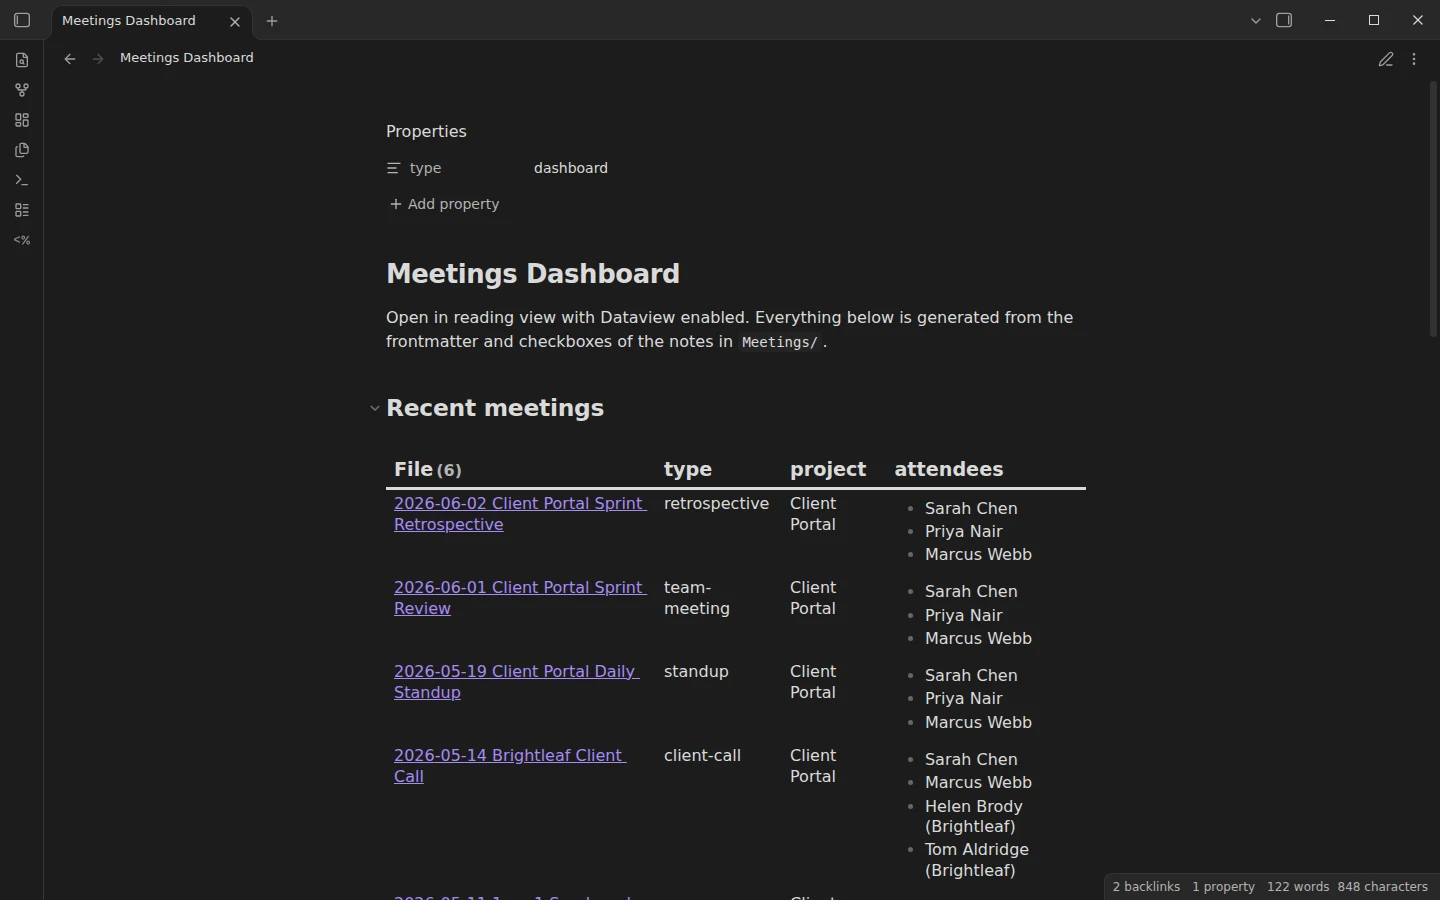1440x900 pixels.
Task: Show the 2 backlinks in status bar
Action: click(x=1146, y=887)
